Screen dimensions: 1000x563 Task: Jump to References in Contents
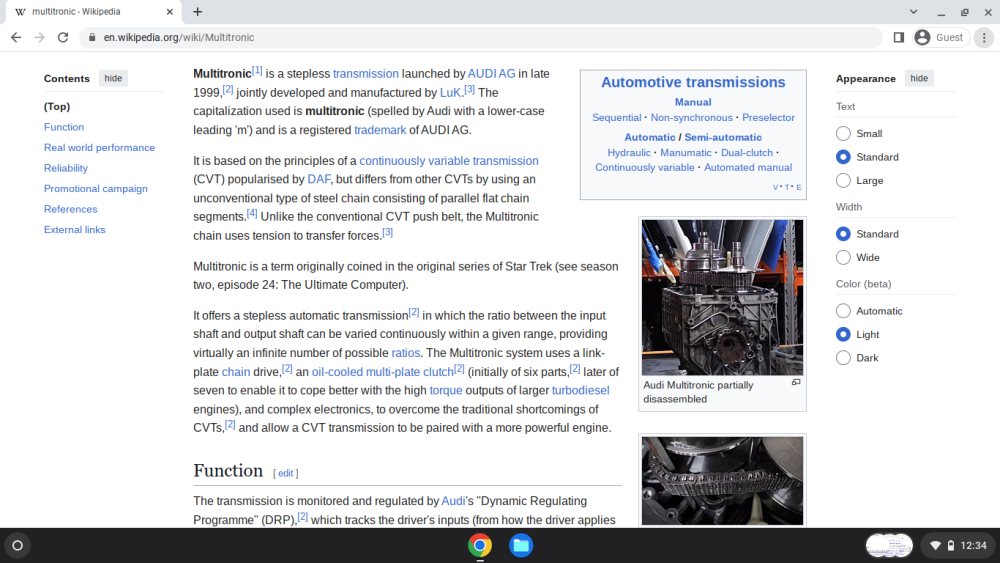pyautogui.click(x=71, y=209)
